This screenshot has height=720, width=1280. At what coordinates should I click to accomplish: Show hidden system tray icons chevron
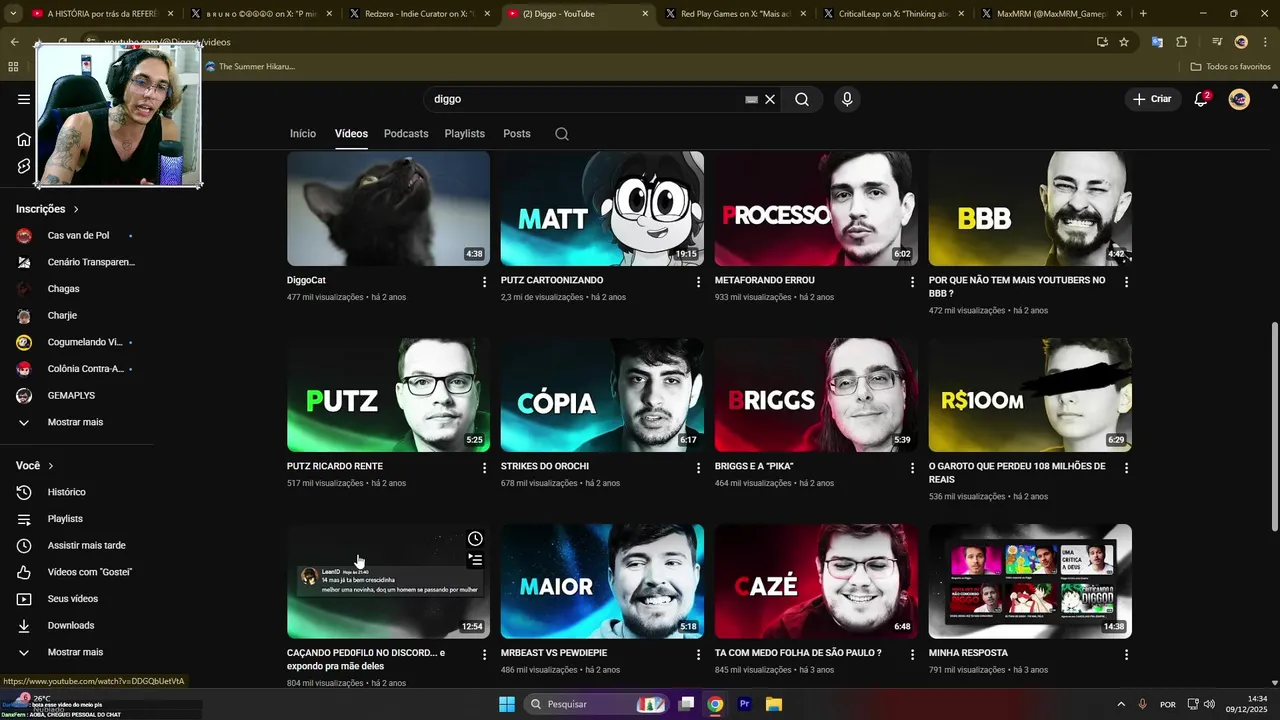1120,704
